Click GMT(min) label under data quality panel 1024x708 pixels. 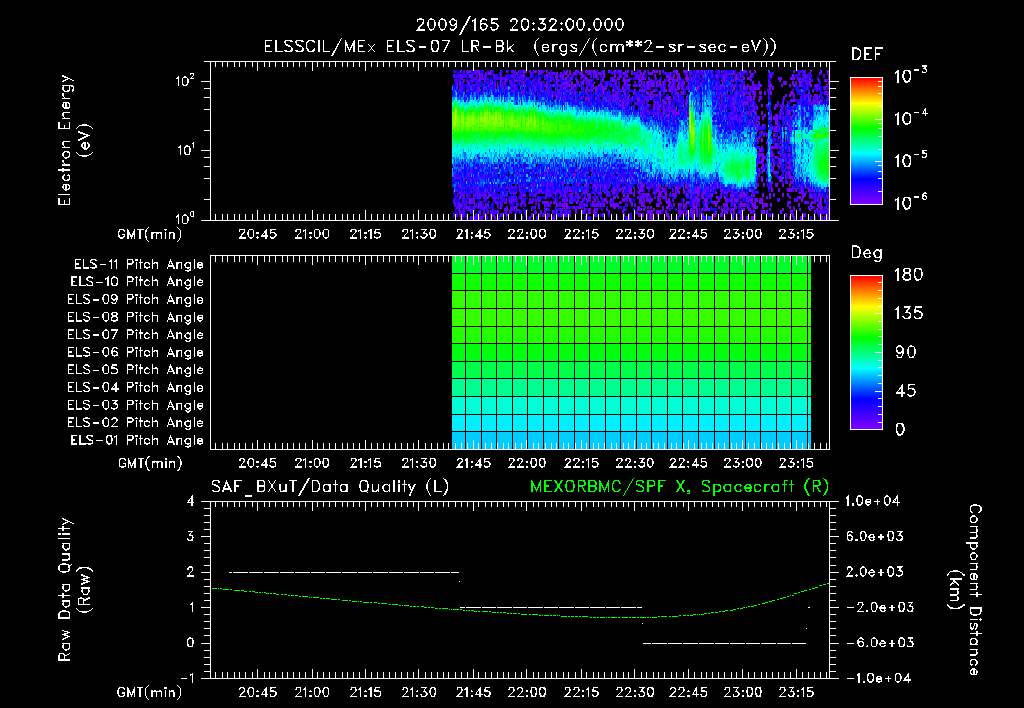(150, 692)
